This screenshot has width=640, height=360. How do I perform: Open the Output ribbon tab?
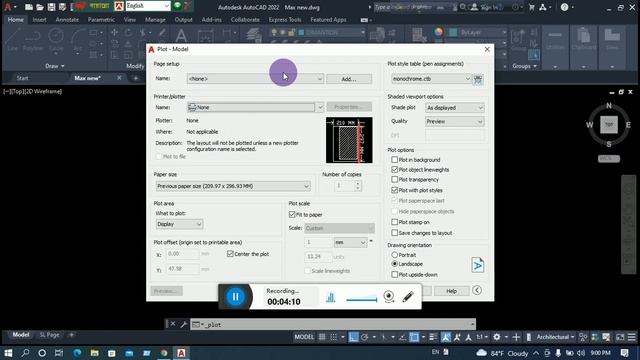tap(183, 20)
